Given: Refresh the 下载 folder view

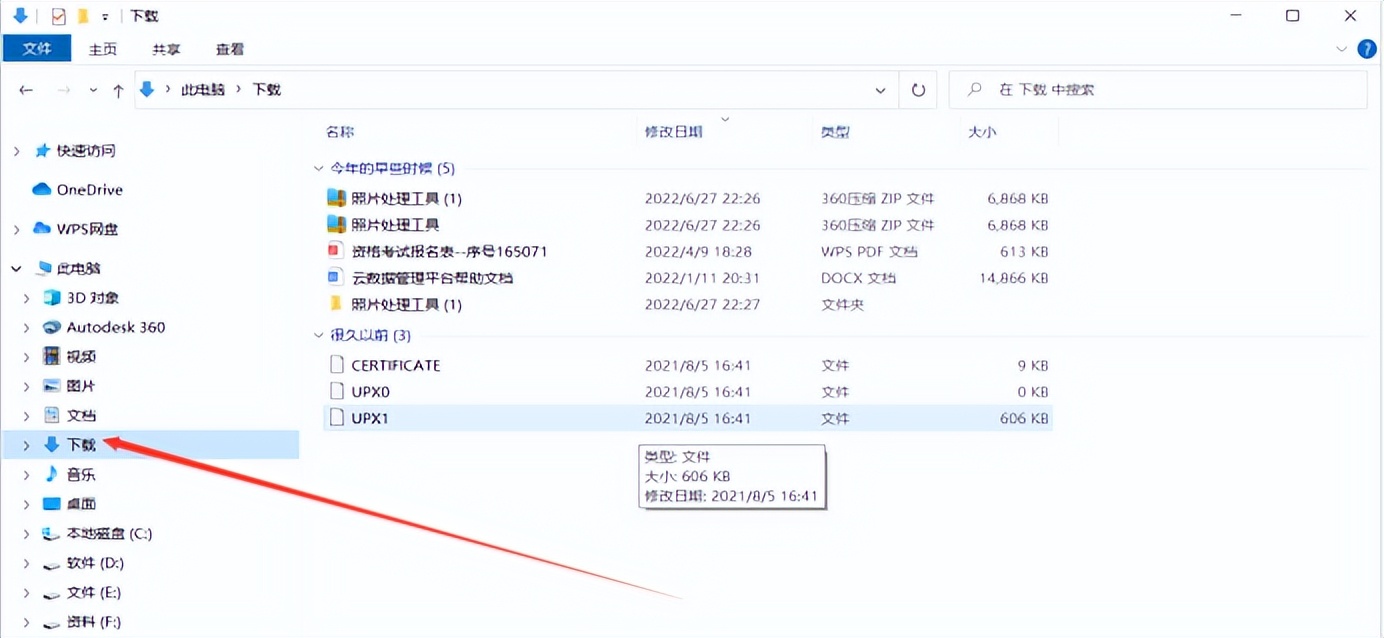Looking at the screenshot, I should click(x=918, y=90).
